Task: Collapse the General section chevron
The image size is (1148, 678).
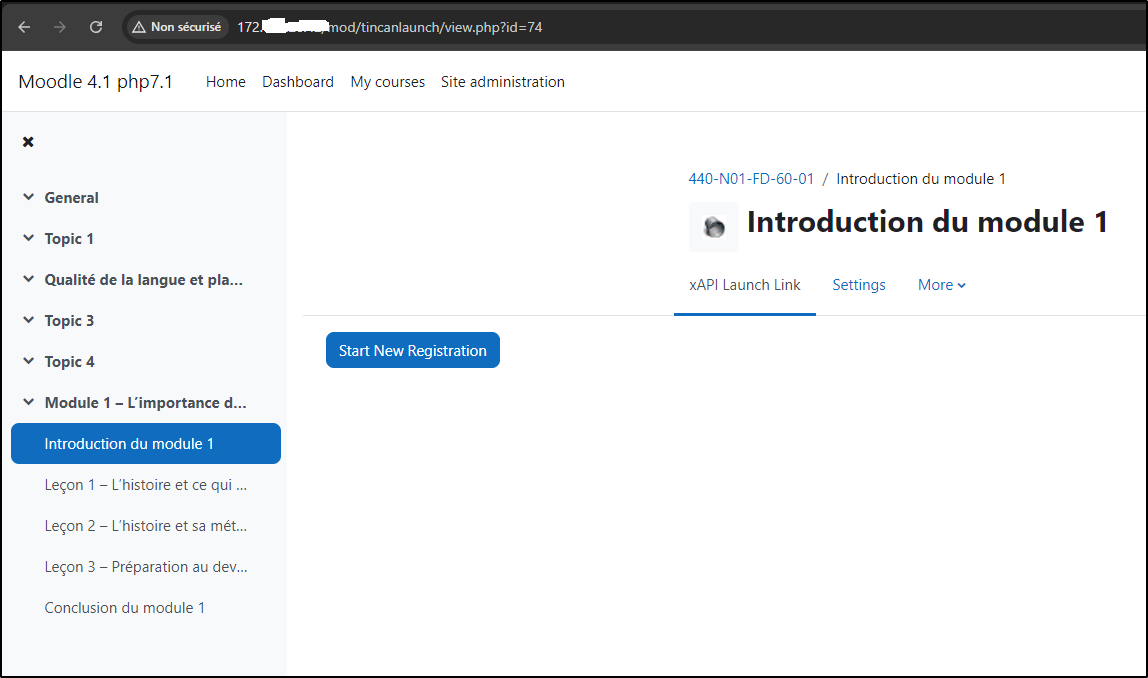Action: (x=28, y=198)
